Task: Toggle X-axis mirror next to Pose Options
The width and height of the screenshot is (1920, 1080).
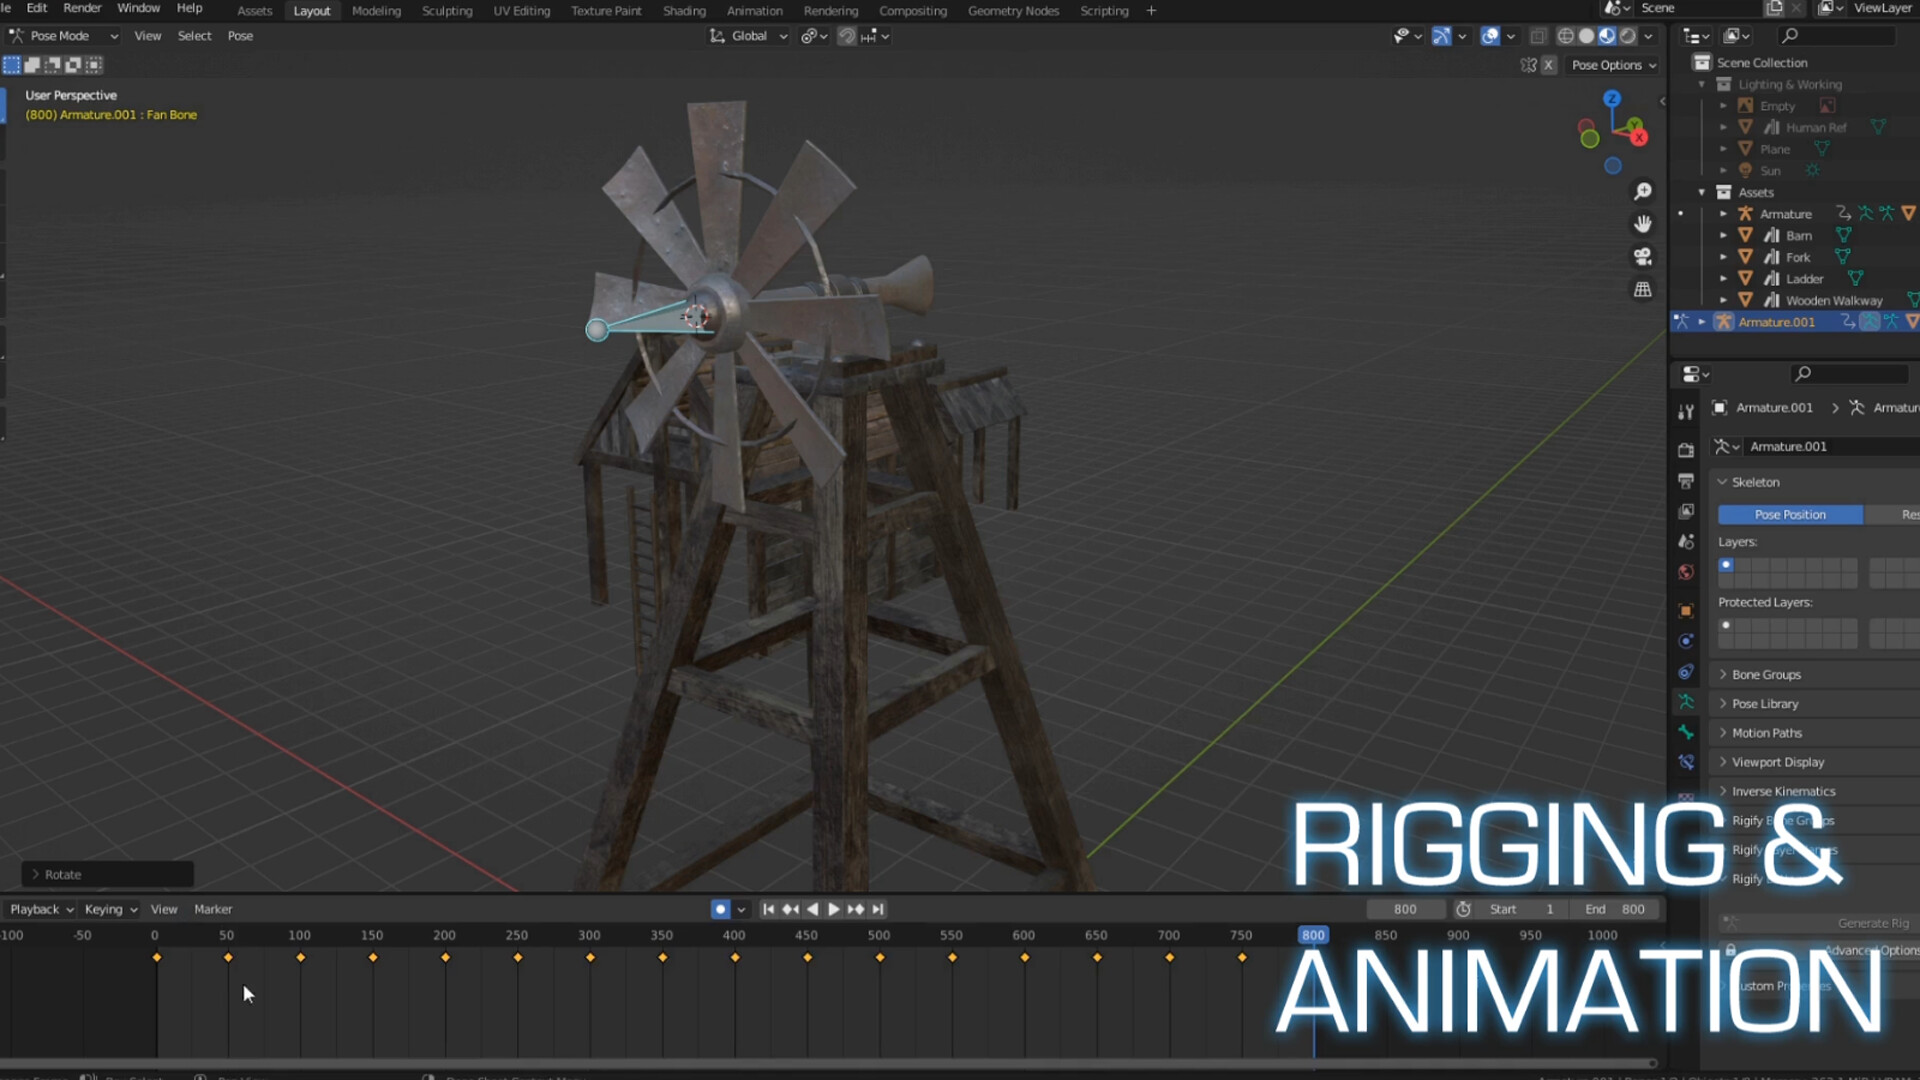Action: 1548,65
